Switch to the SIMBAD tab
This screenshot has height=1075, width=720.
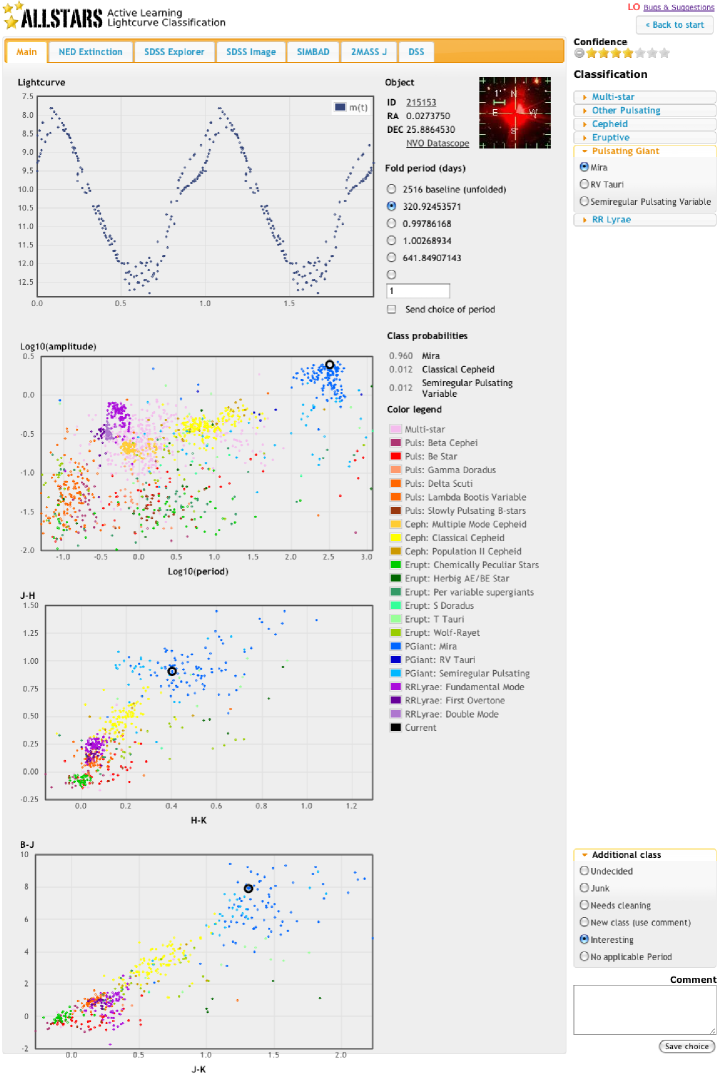click(313, 52)
